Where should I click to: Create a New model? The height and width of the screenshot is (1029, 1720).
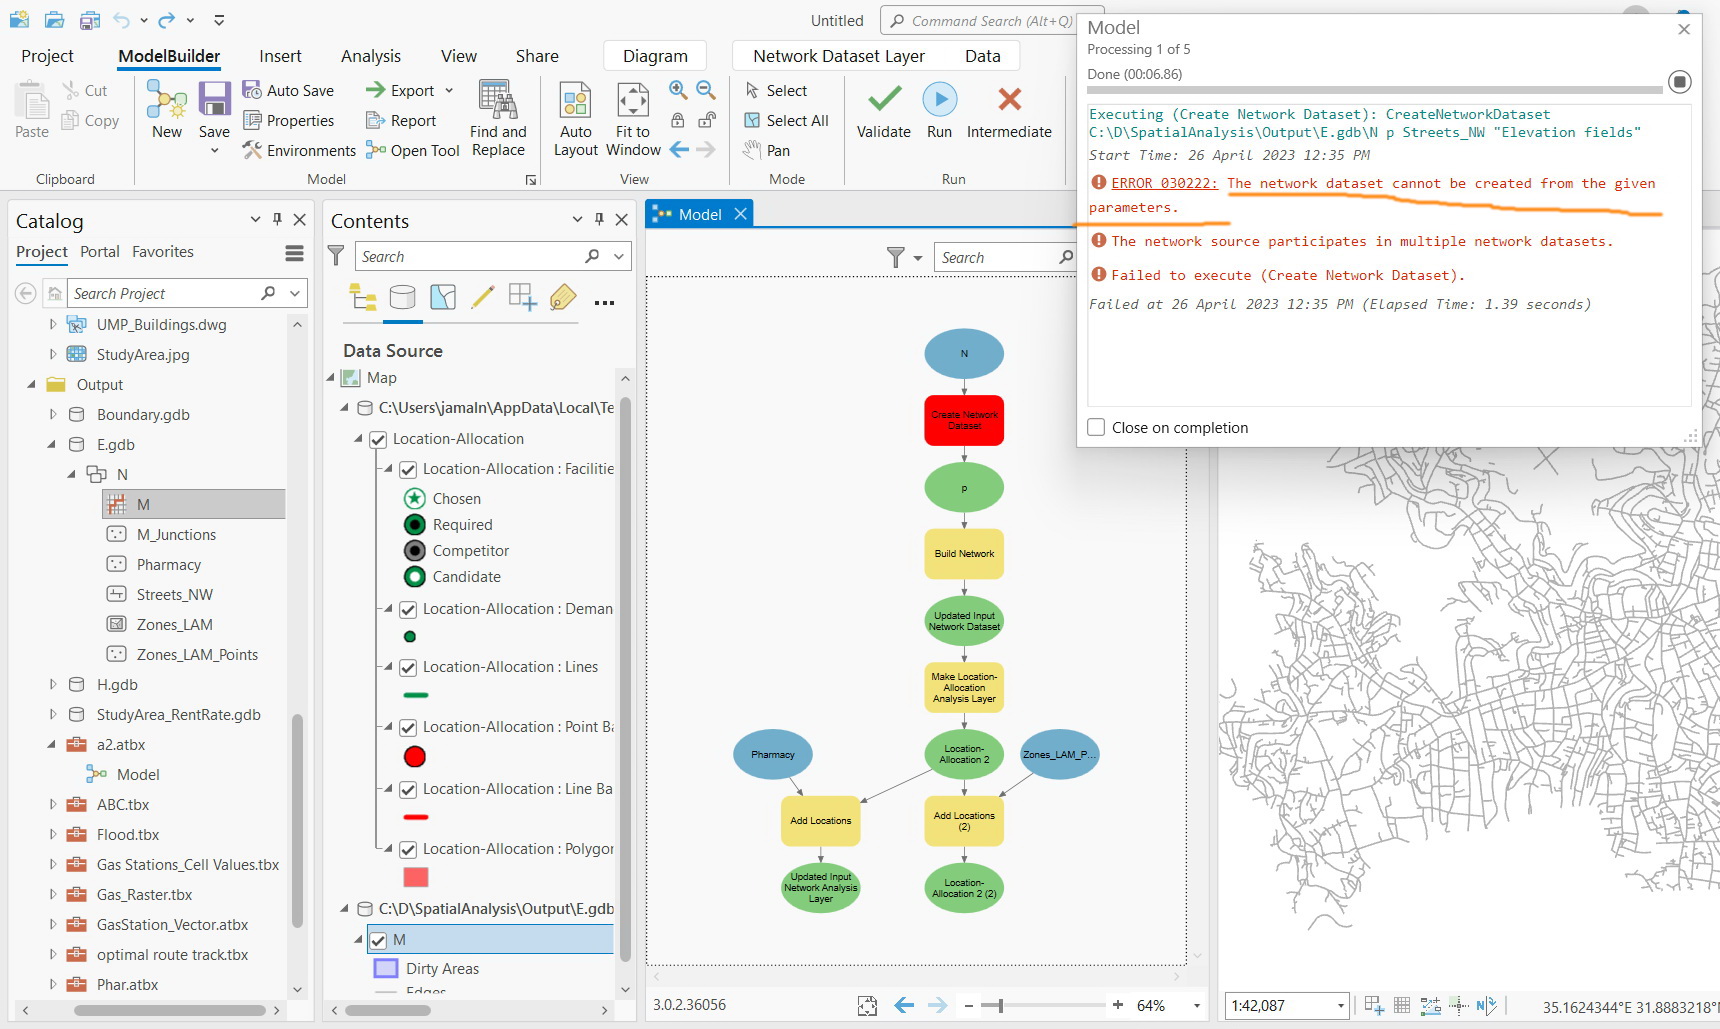[x=166, y=112]
